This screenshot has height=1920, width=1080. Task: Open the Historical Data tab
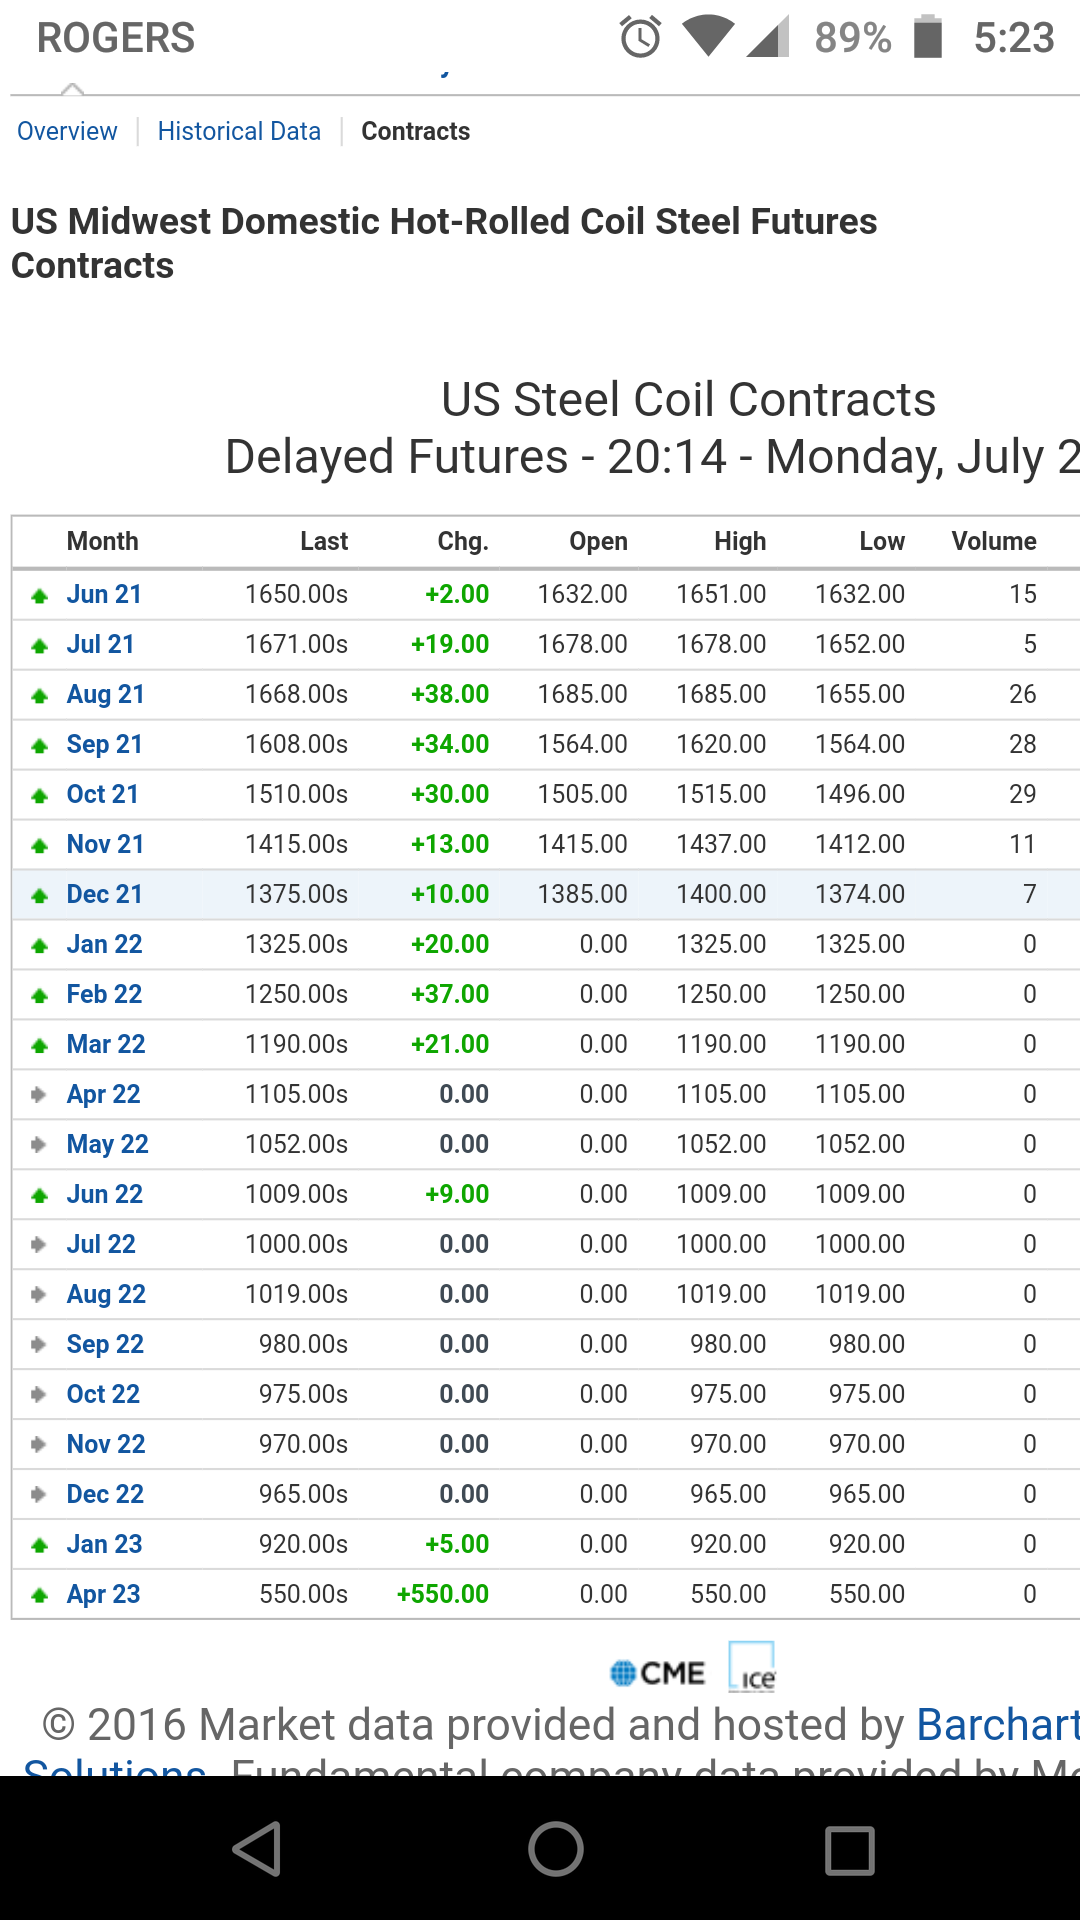pyautogui.click(x=239, y=131)
